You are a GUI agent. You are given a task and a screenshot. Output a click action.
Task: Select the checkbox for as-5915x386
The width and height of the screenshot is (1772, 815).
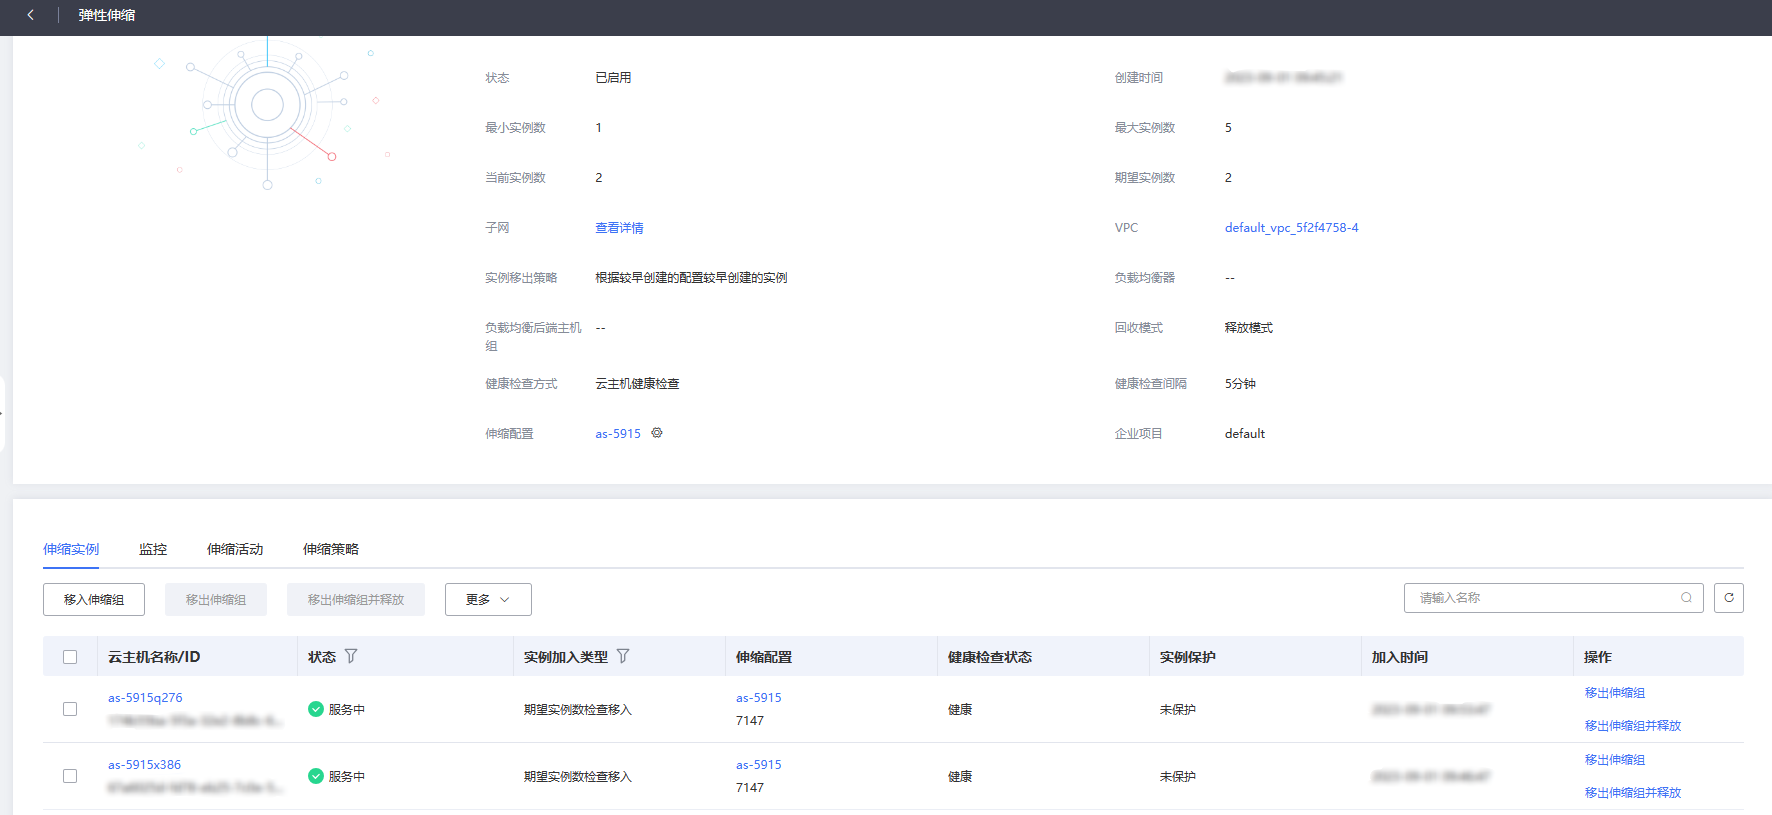click(70, 776)
